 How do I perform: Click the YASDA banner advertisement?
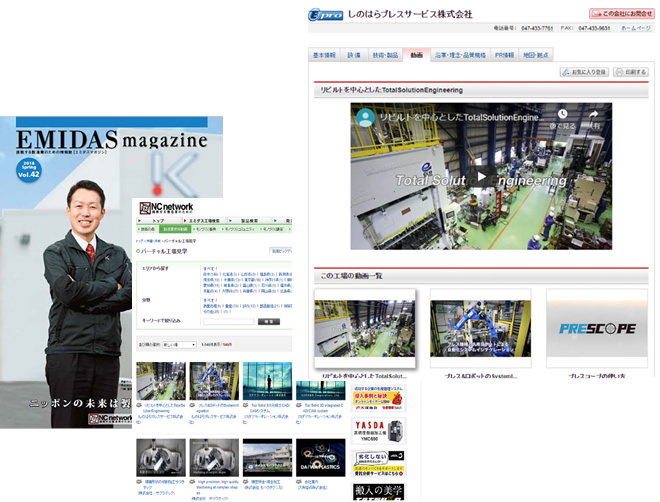pyautogui.click(x=379, y=431)
